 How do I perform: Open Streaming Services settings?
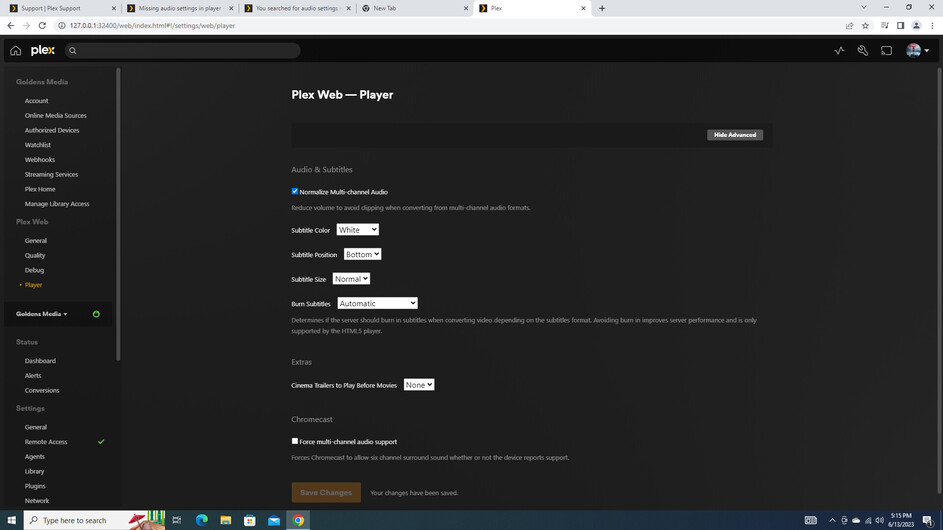(51, 174)
